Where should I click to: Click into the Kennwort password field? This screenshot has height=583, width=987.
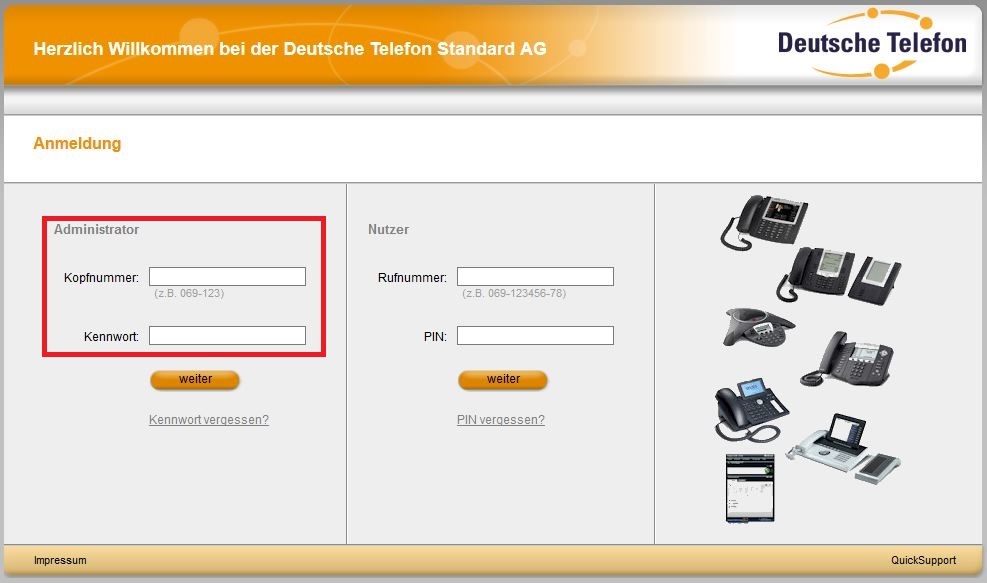(x=227, y=336)
